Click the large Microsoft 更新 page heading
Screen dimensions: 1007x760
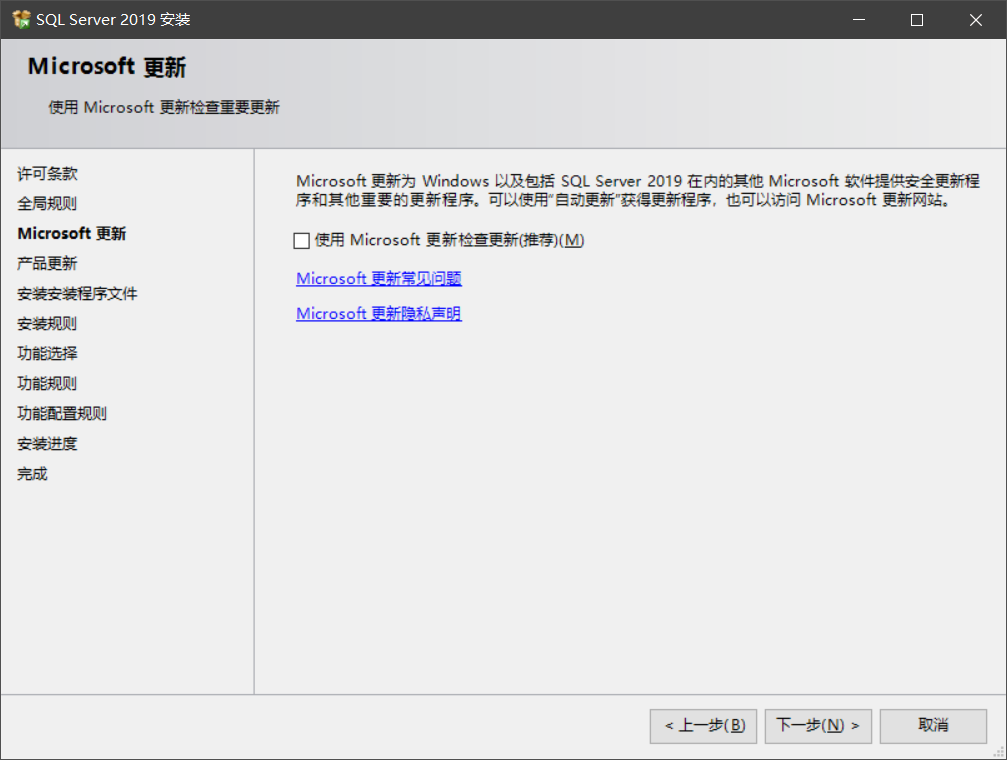click(107, 67)
